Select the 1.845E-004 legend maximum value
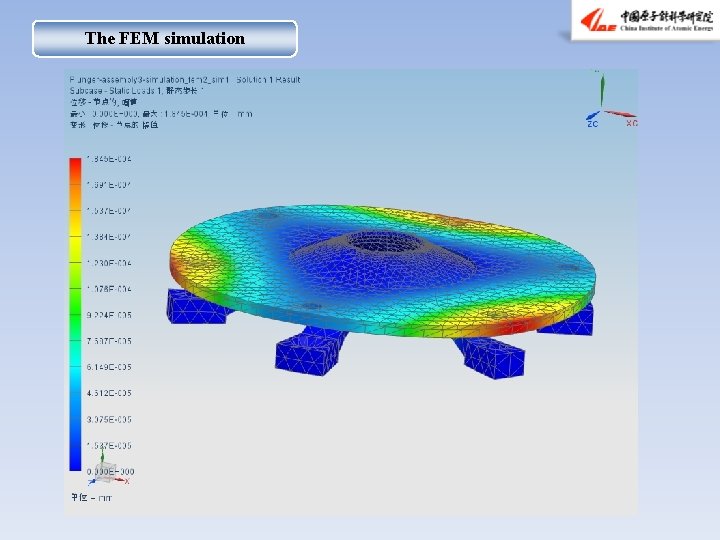Screen dimensions: 720x540 [109, 159]
